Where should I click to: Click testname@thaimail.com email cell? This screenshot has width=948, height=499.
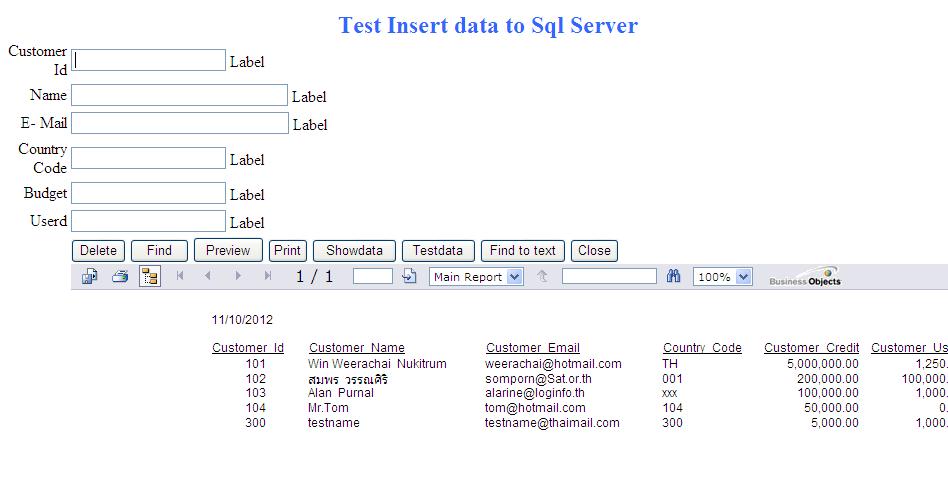(x=552, y=423)
